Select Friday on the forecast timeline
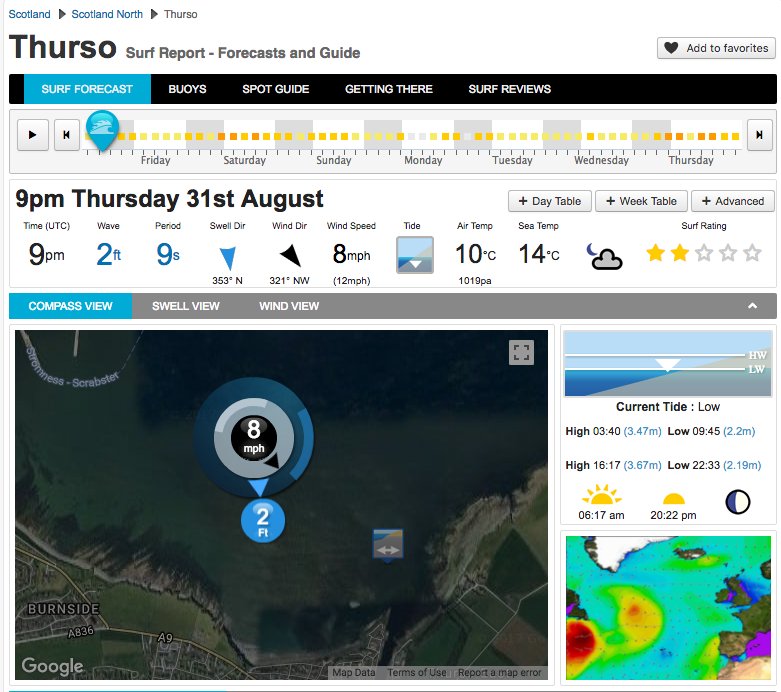Screen dimensions: 781x692 155,160
